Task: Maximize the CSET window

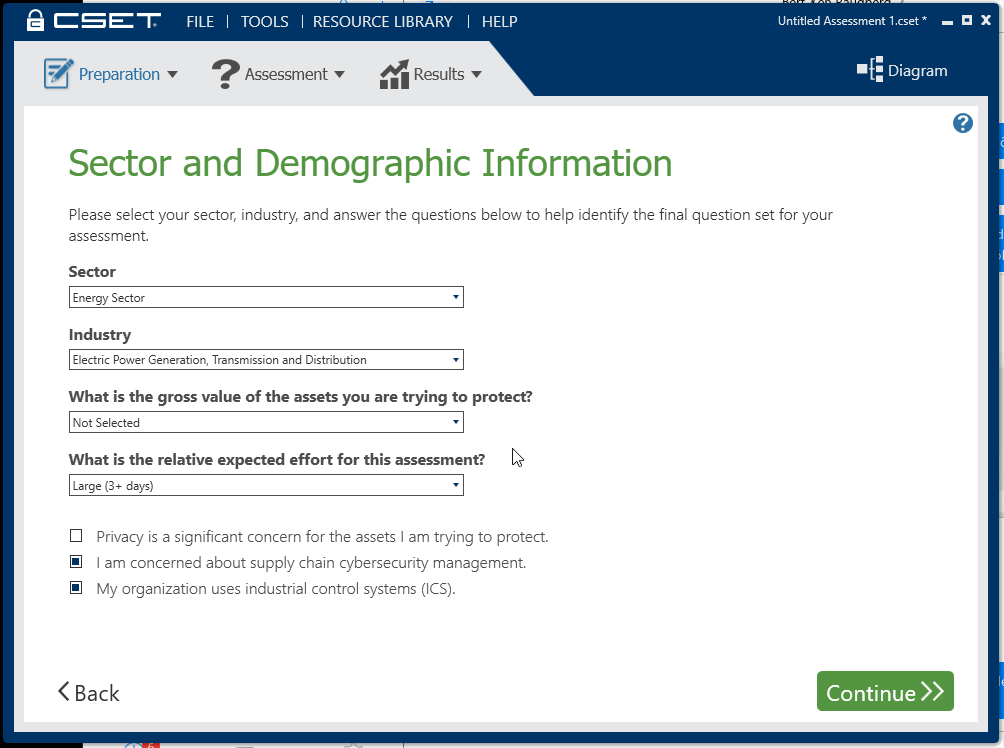Action: (x=967, y=20)
